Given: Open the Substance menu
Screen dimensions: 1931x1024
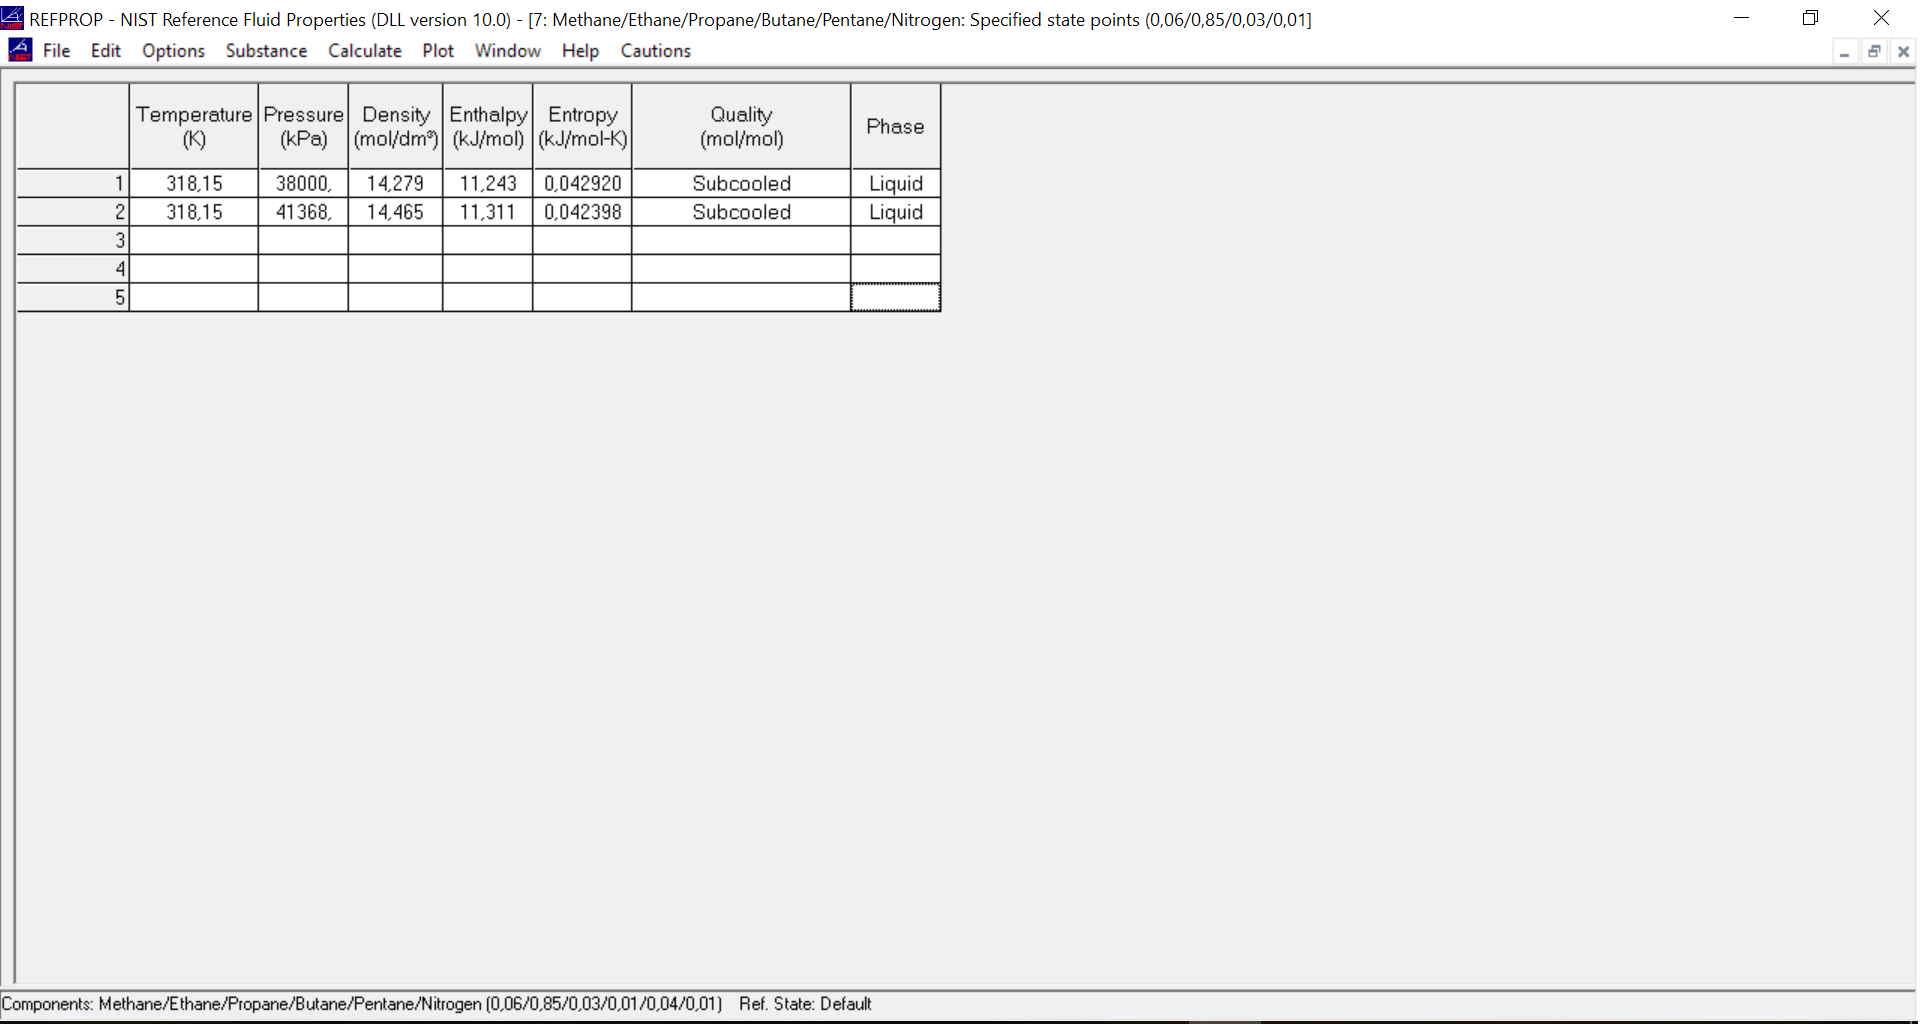Looking at the screenshot, I should pyautogui.click(x=266, y=51).
